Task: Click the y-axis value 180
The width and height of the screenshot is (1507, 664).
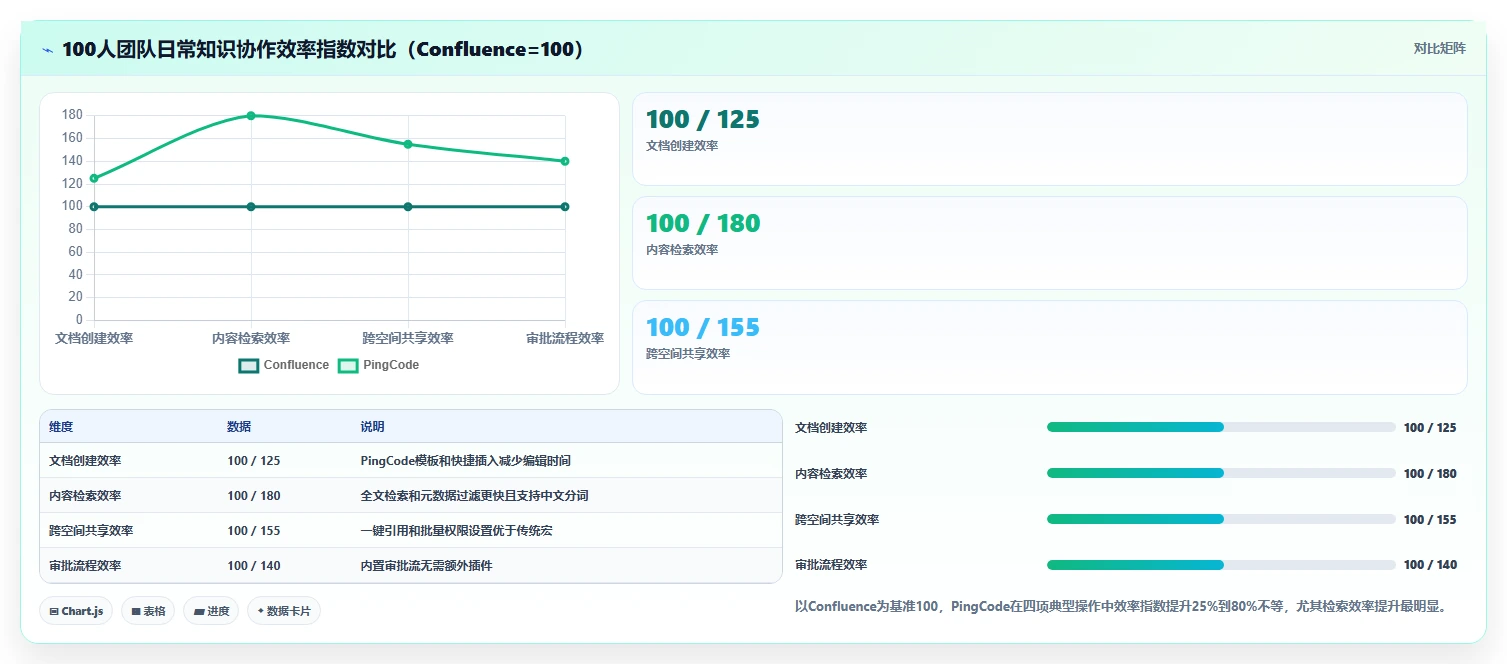Action: 72,115
